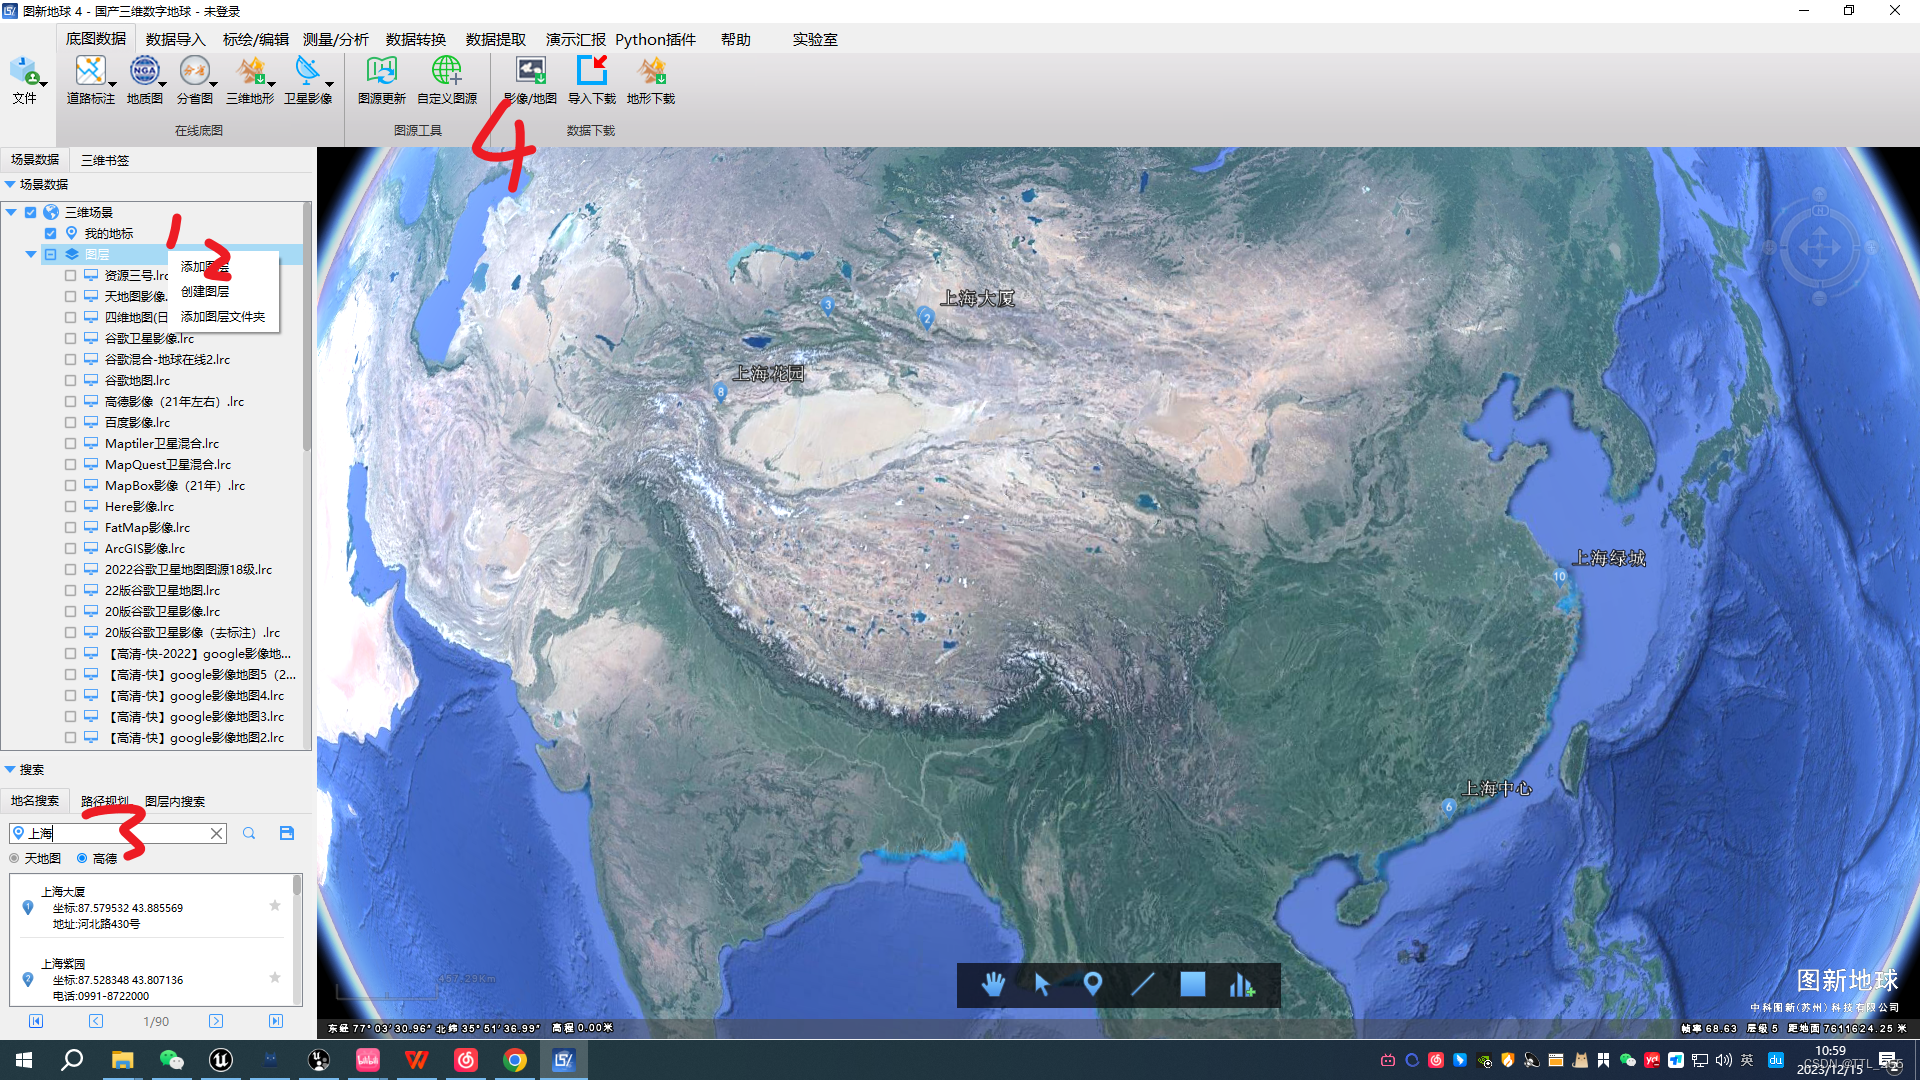Uncheck the 我的地标 checkbox
Screen dimensions: 1920x1080
tap(50, 233)
